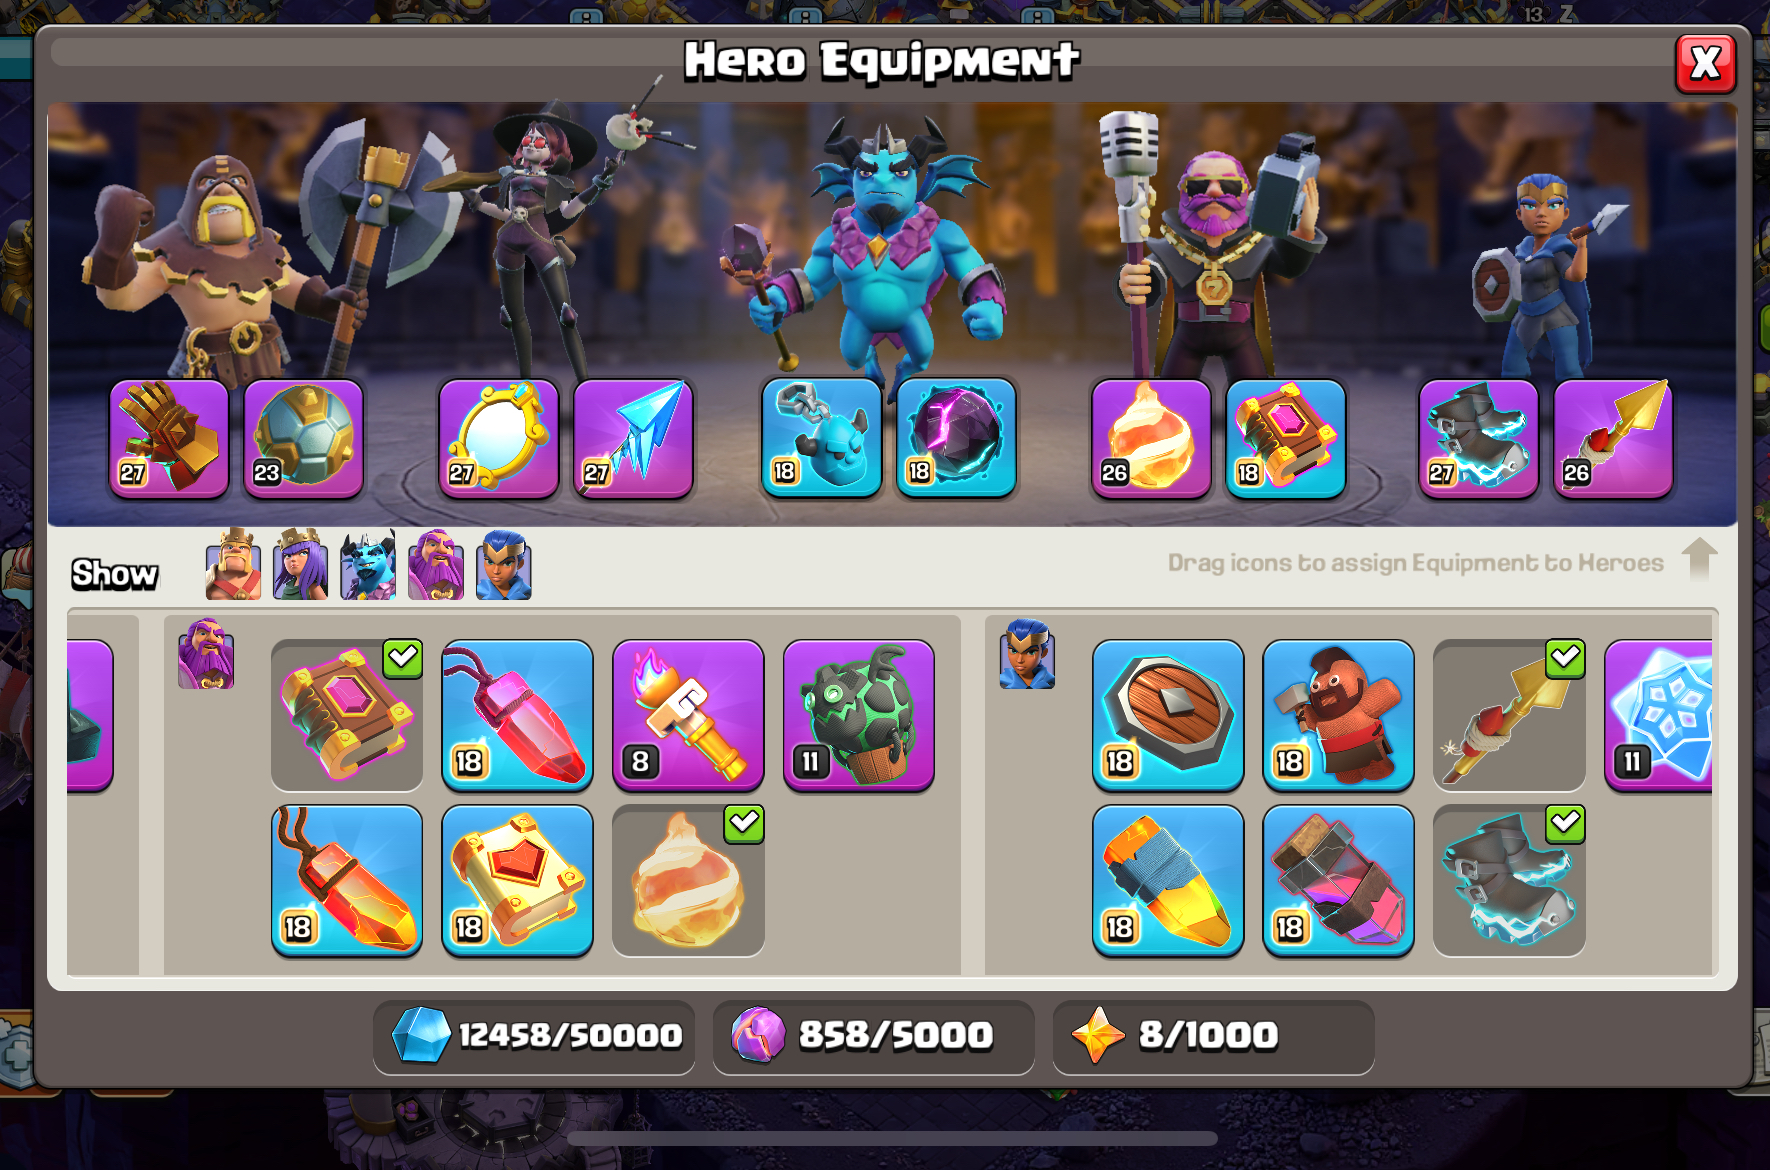Select the Hog Rider Puppet level 18
This screenshot has height=1170, width=1770.
point(1338,715)
